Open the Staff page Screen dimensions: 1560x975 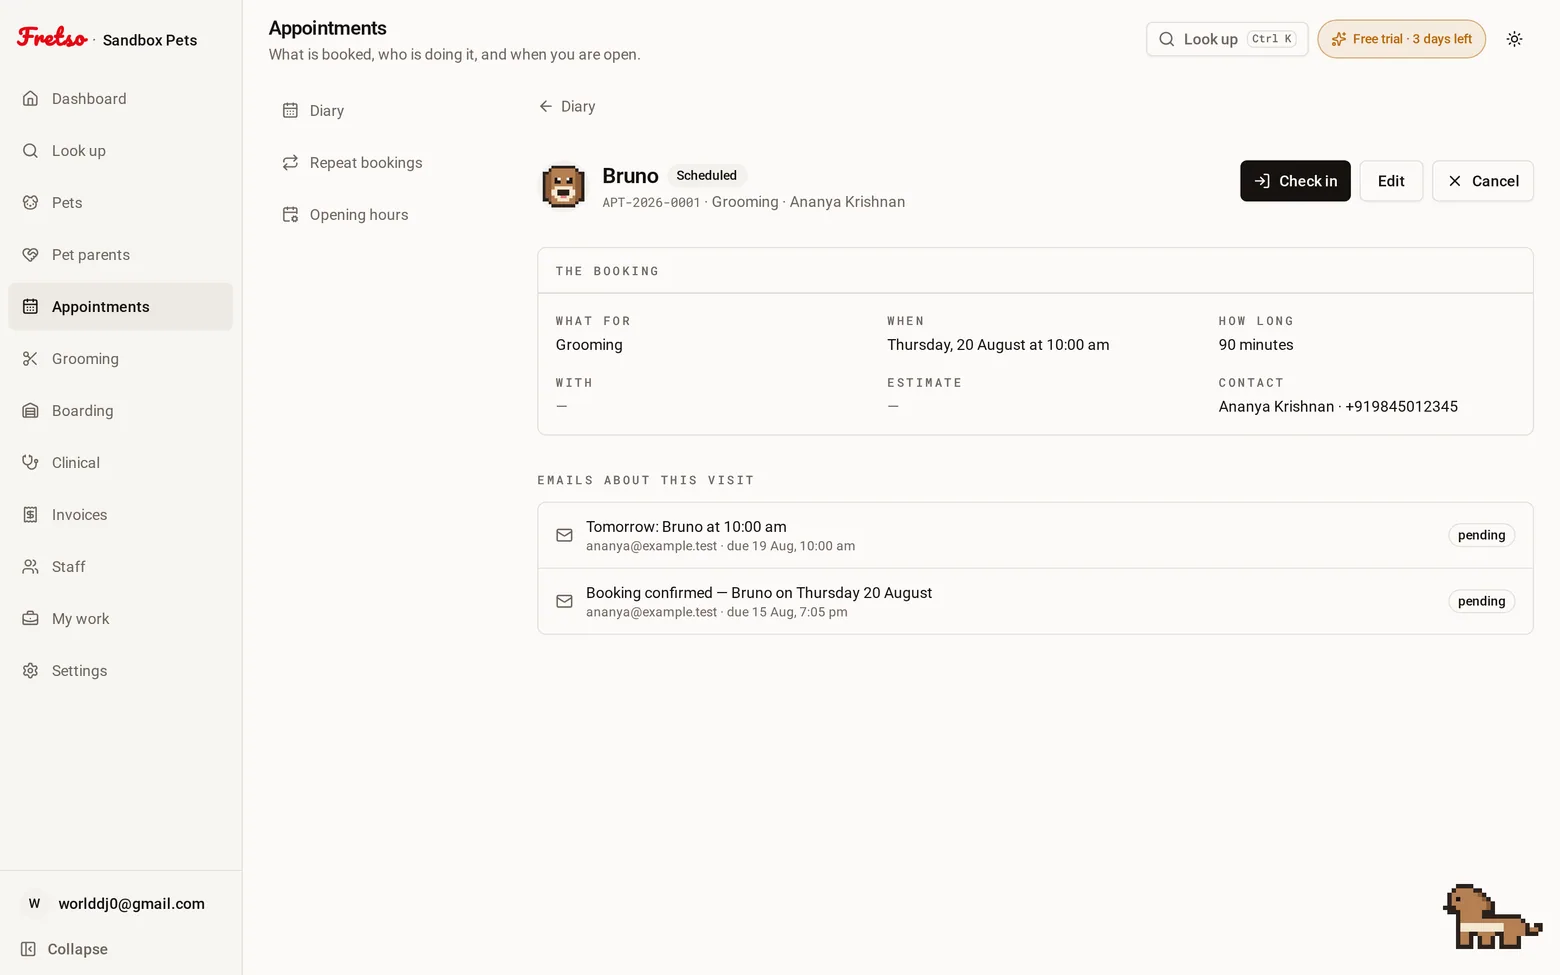120,567
